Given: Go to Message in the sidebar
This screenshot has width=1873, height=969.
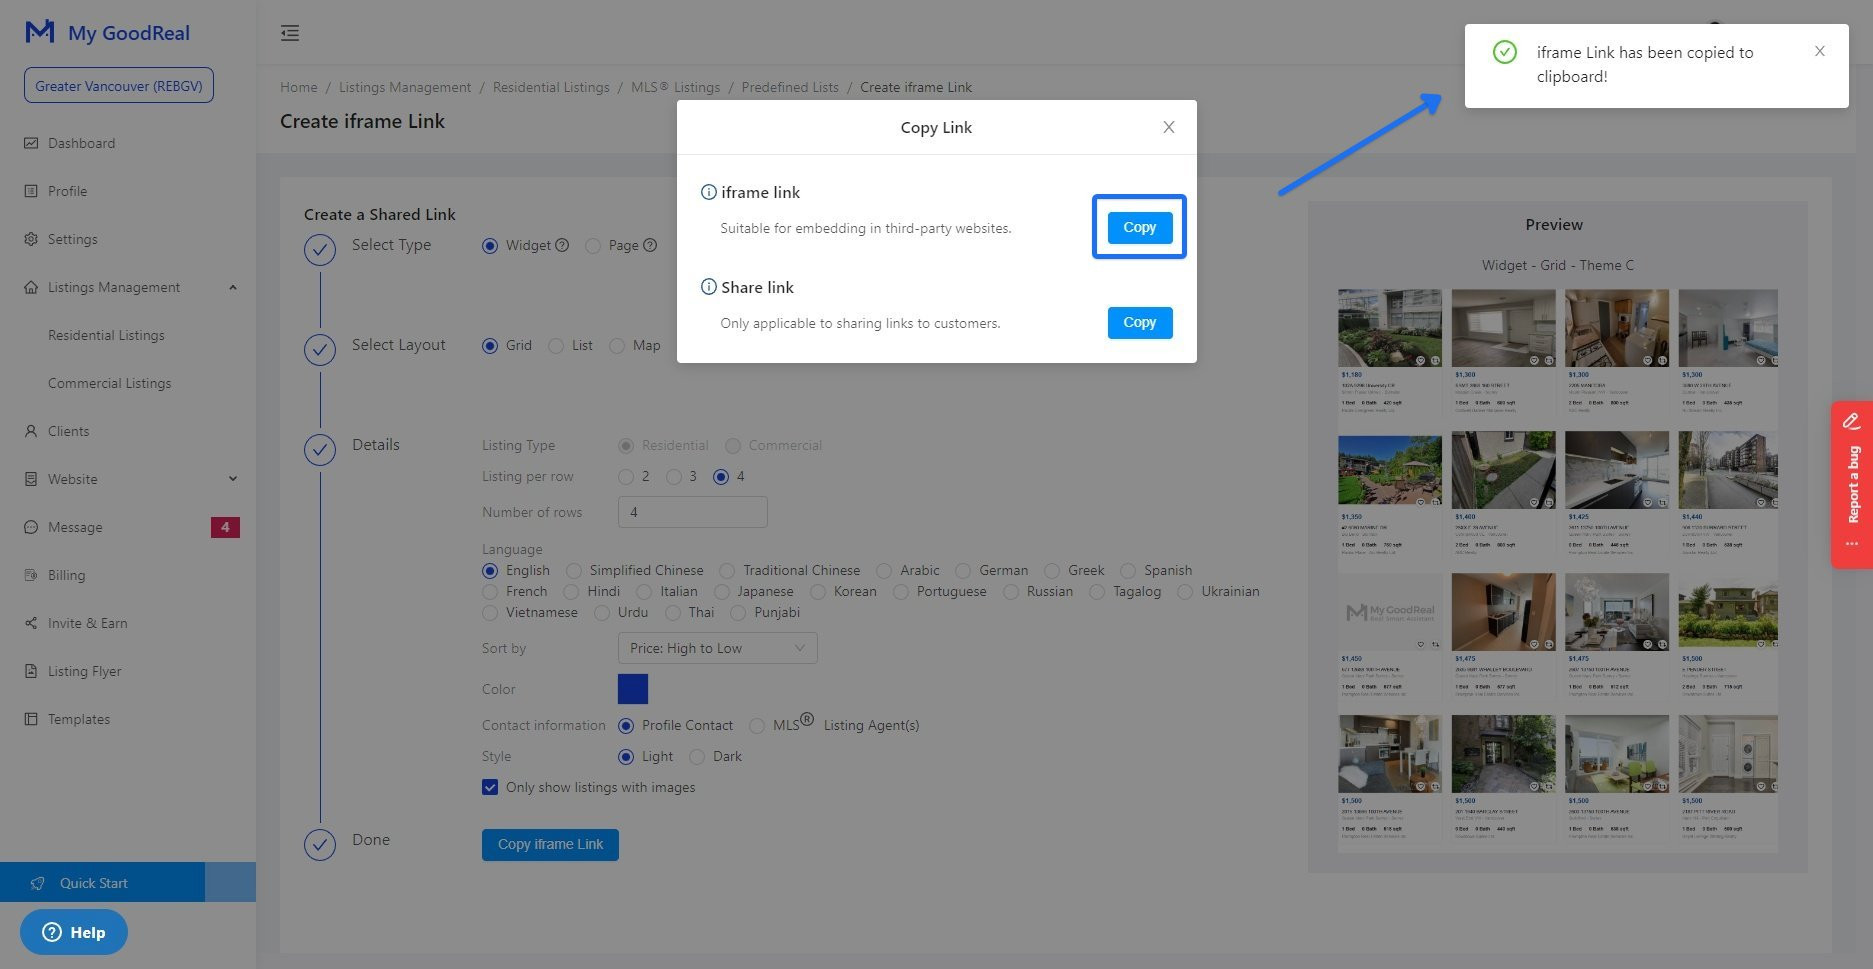Looking at the screenshot, I should point(75,527).
